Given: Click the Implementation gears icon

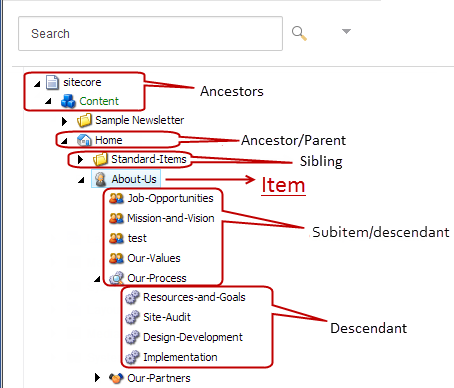Looking at the screenshot, I should (x=132, y=357).
